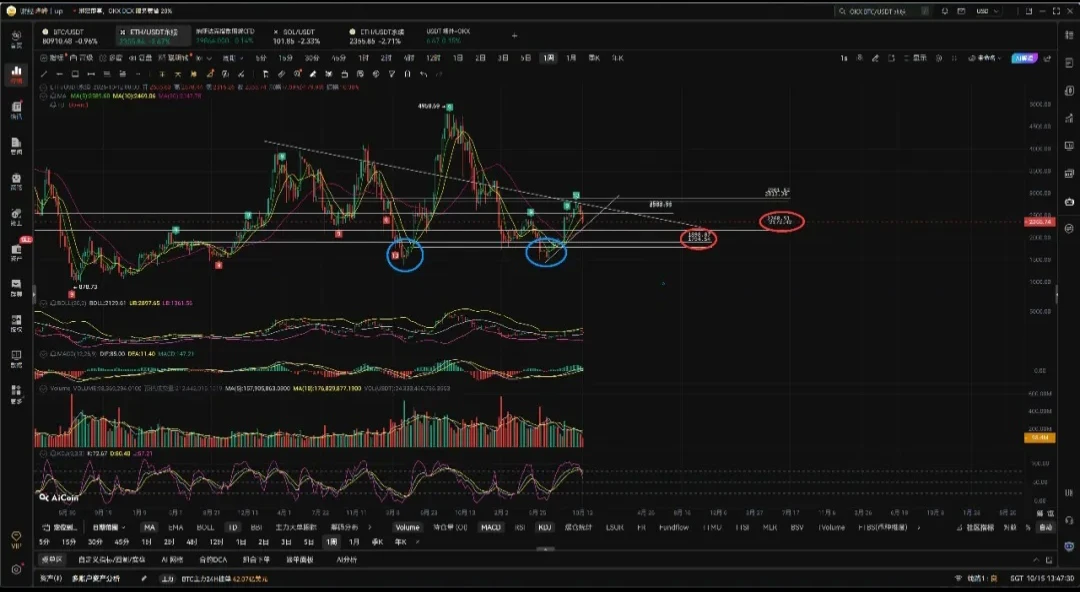Toggle the MACD indicator button
Viewport: 1080px width, 592px height.
(491, 527)
